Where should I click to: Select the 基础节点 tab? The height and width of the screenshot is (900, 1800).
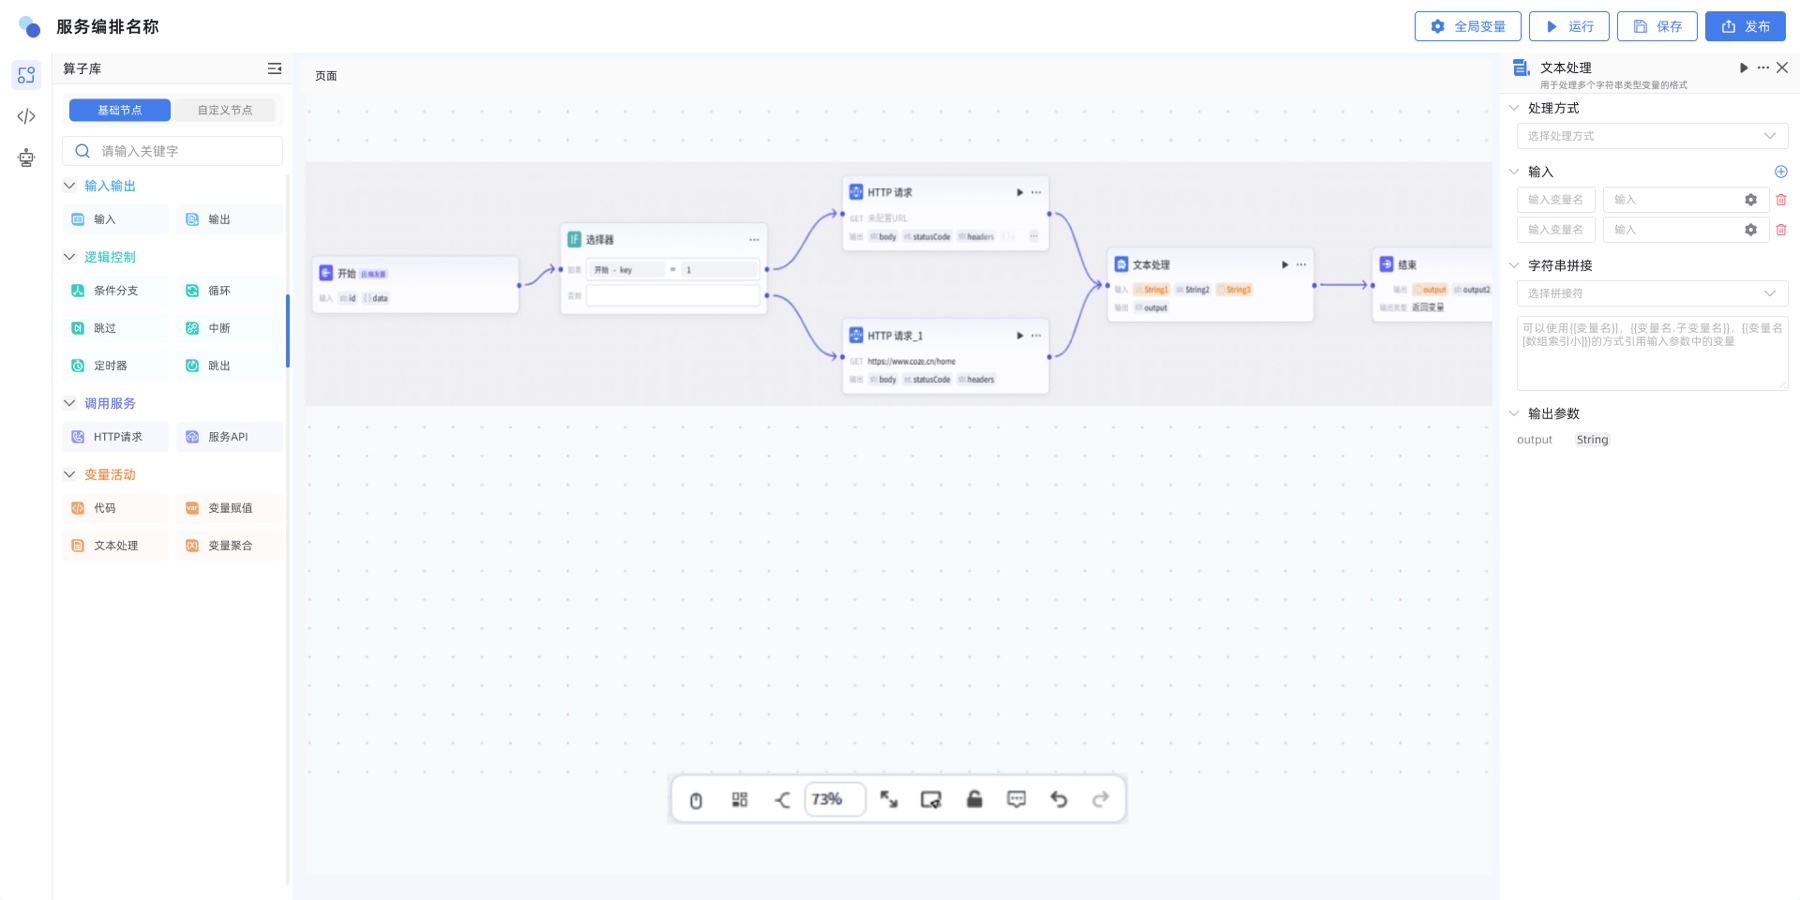pyautogui.click(x=120, y=110)
